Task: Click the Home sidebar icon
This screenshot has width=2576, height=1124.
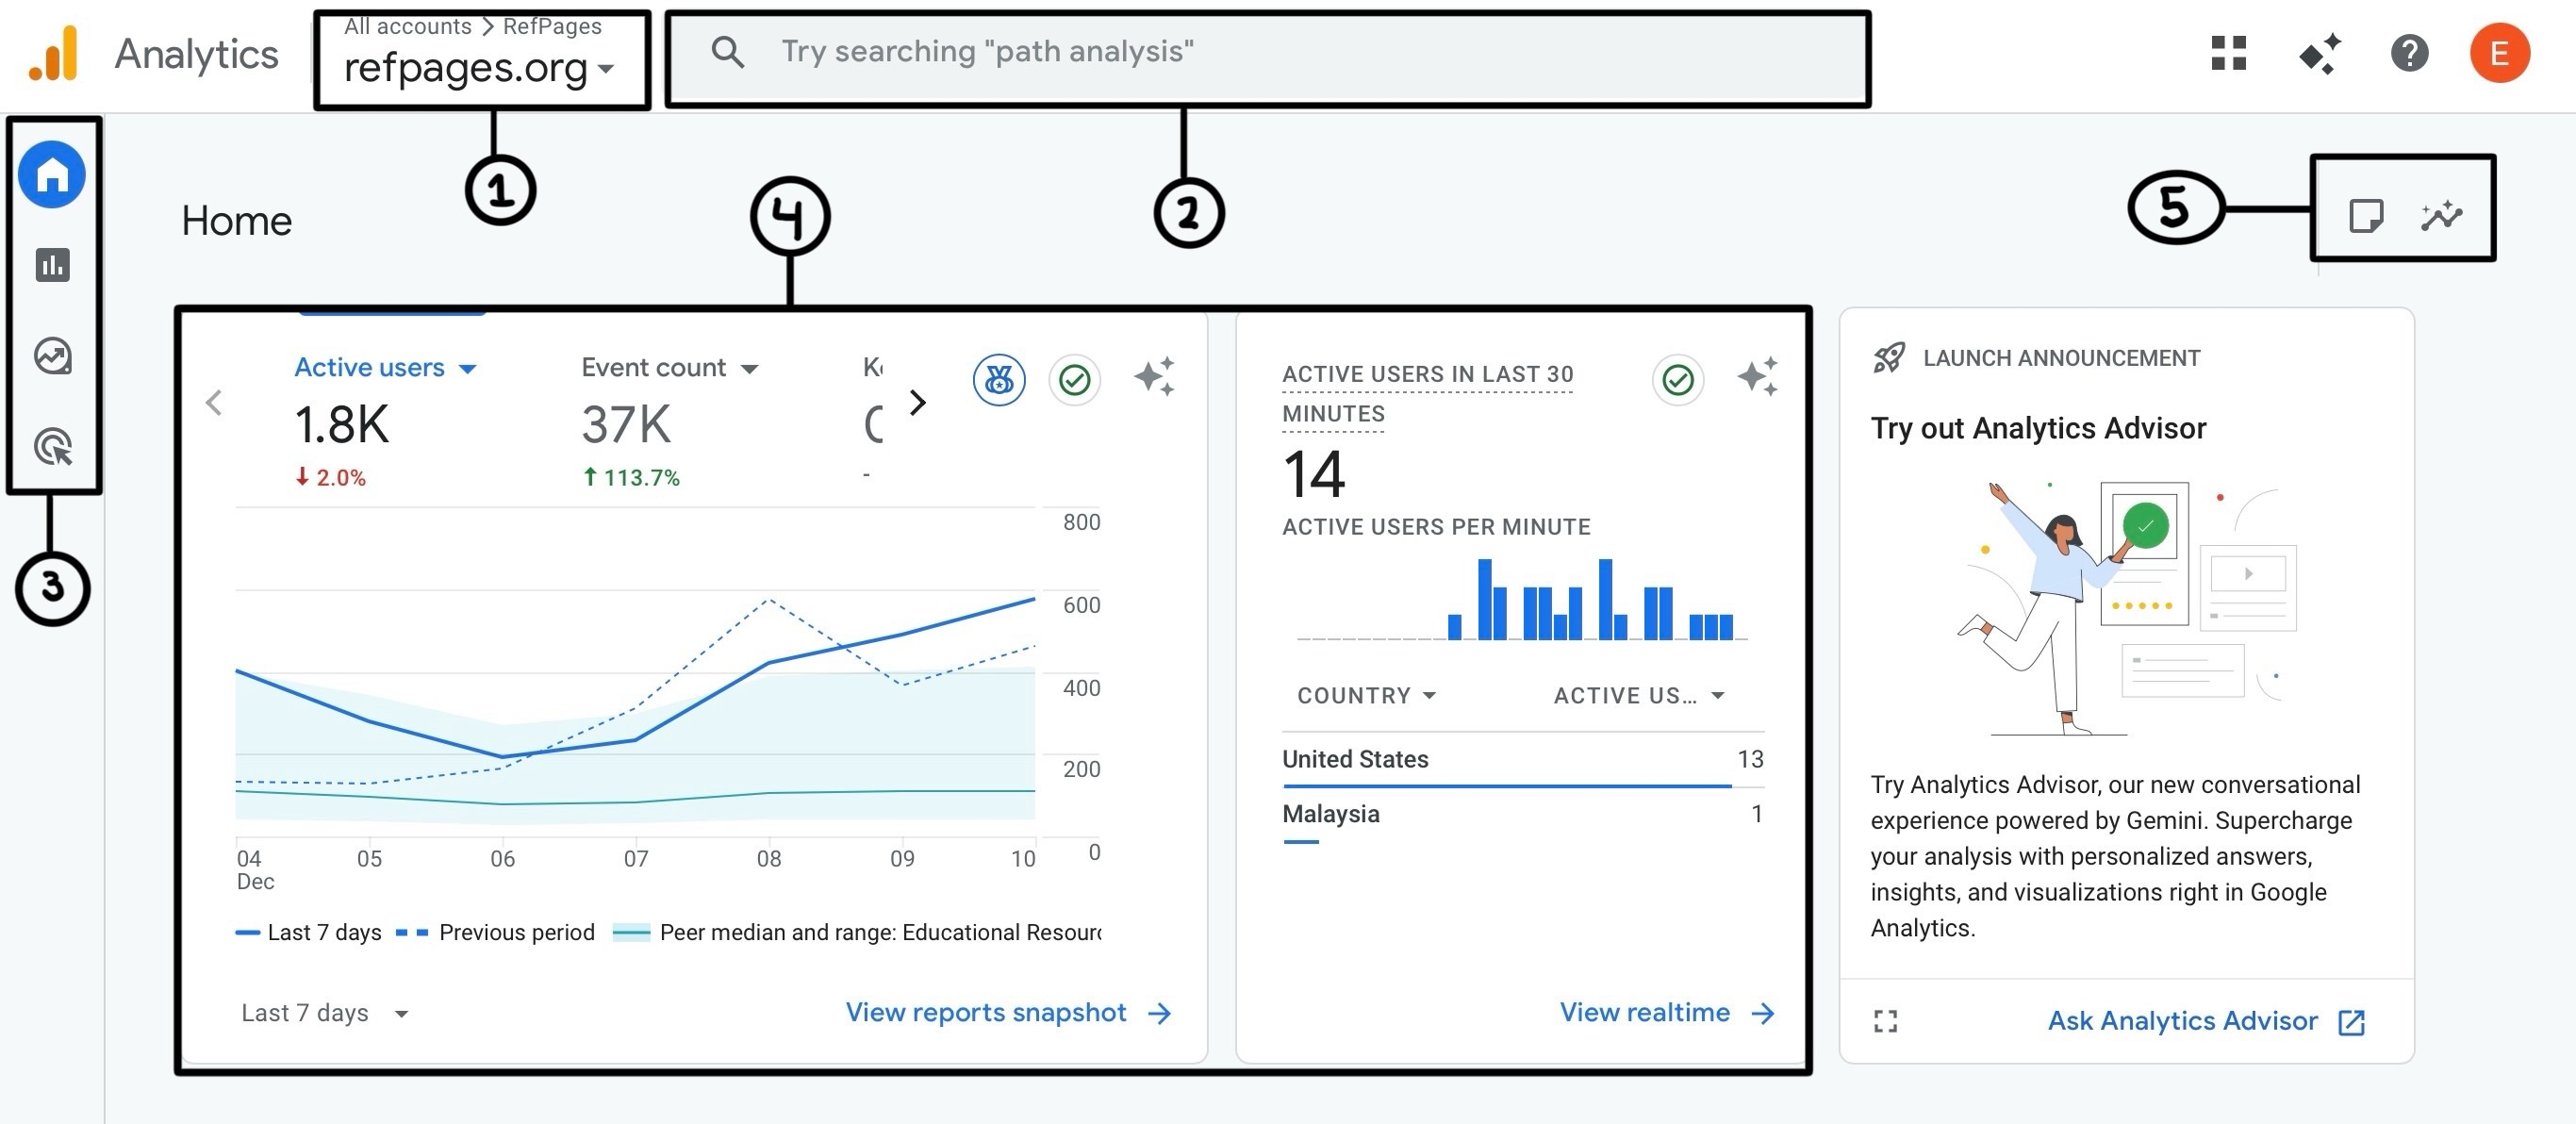Action: tap(52, 175)
